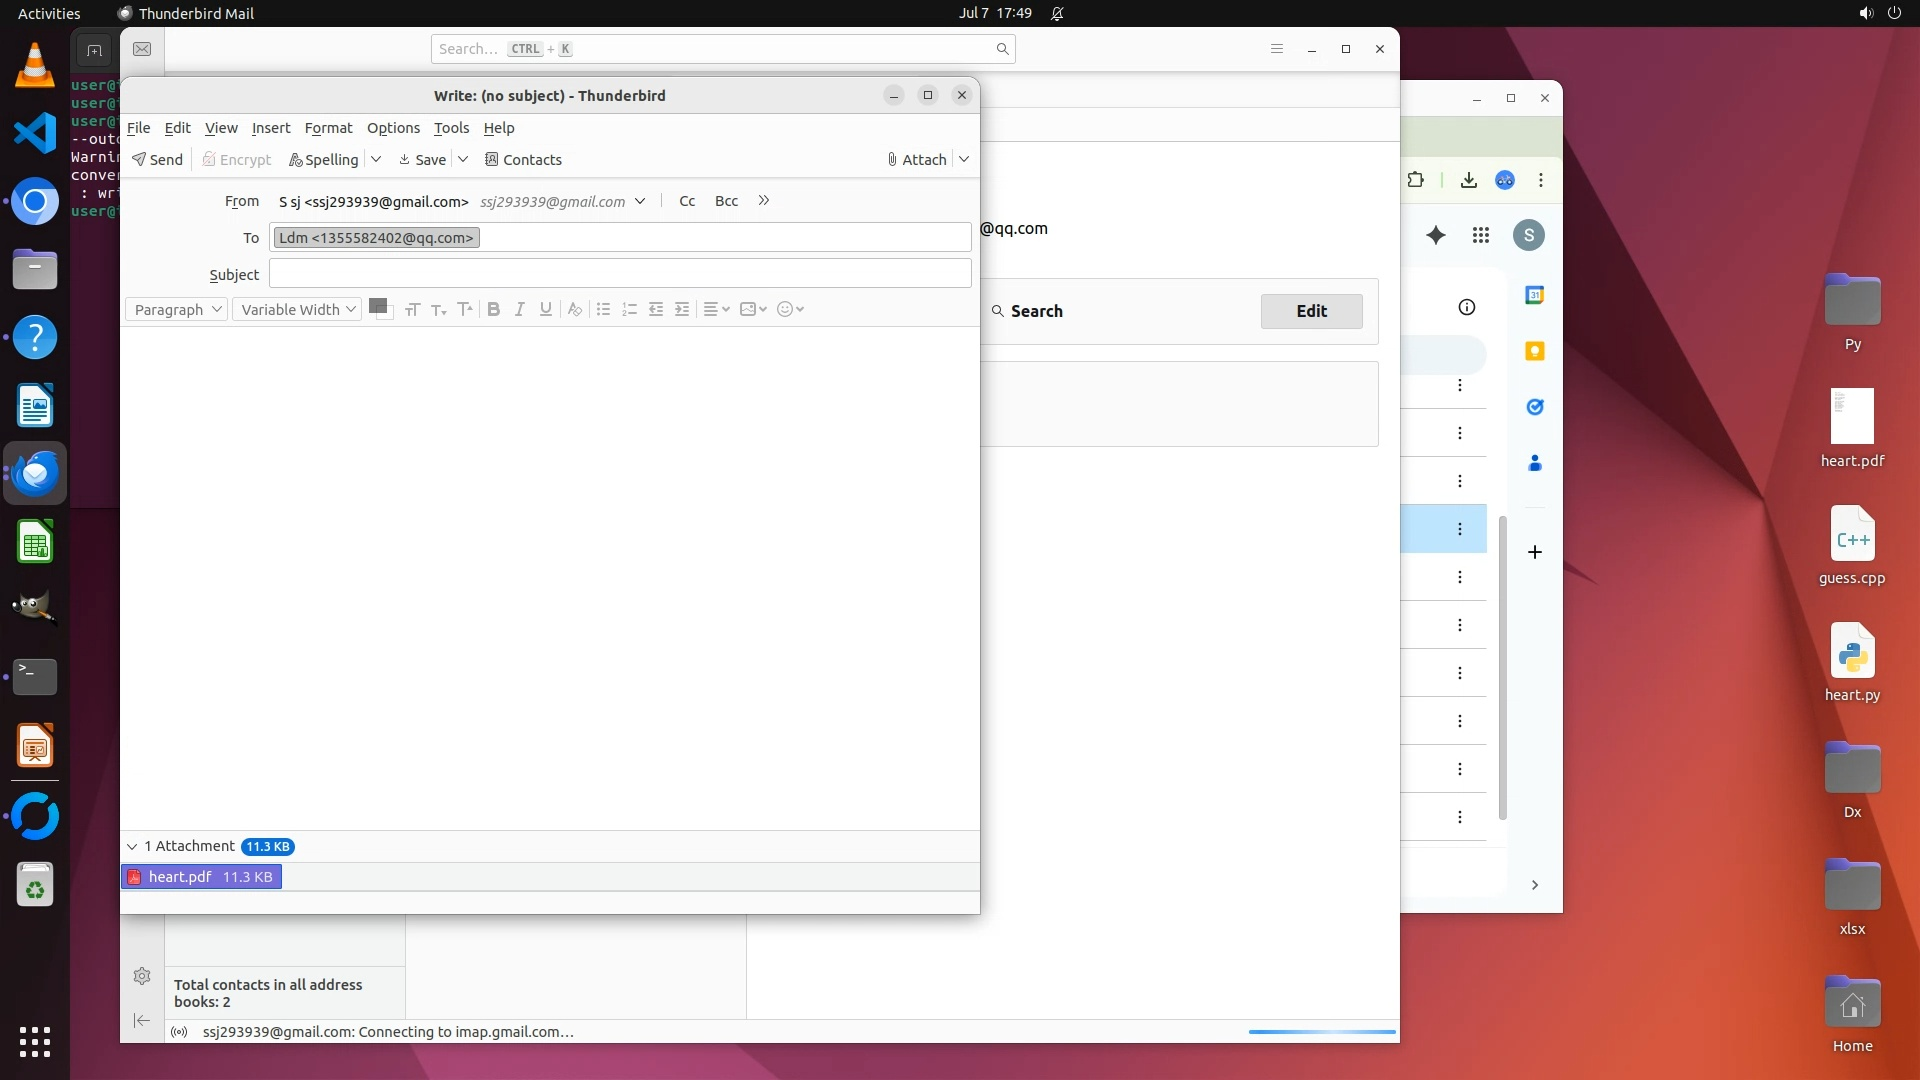The width and height of the screenshot is (1920, 1080).
Task: Toggle bold text formatting
Action: pos(493,310)
